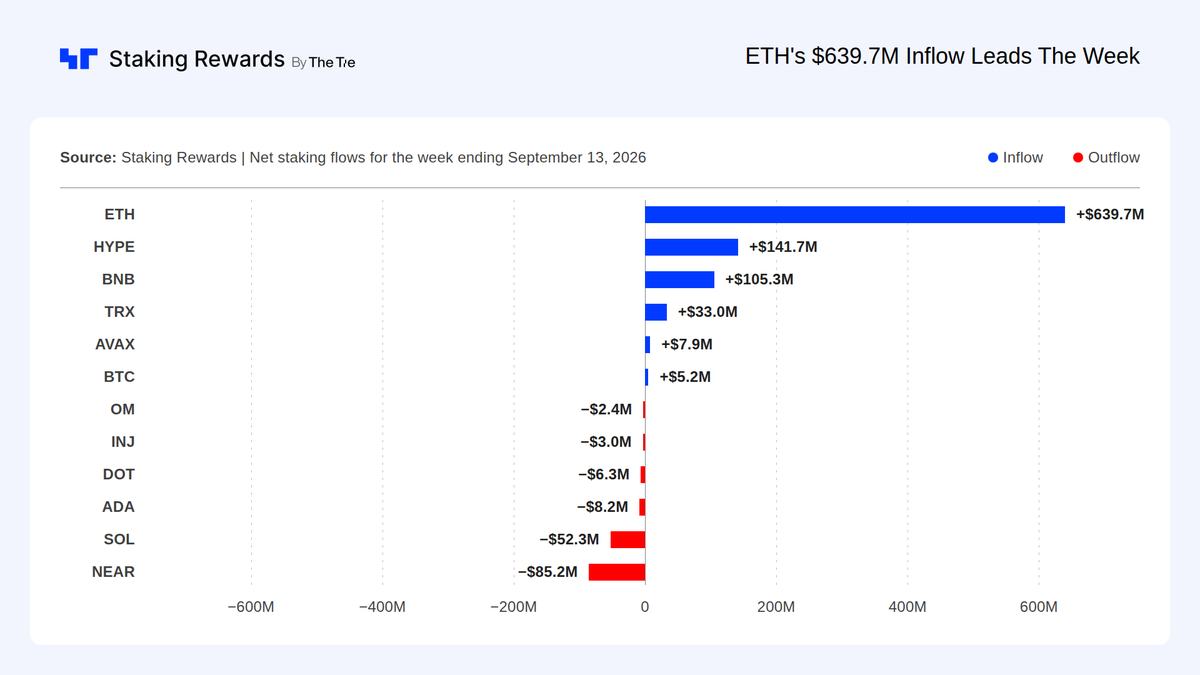
Task: Toggle the Outflow legend label
Action: coord(1114,158)
